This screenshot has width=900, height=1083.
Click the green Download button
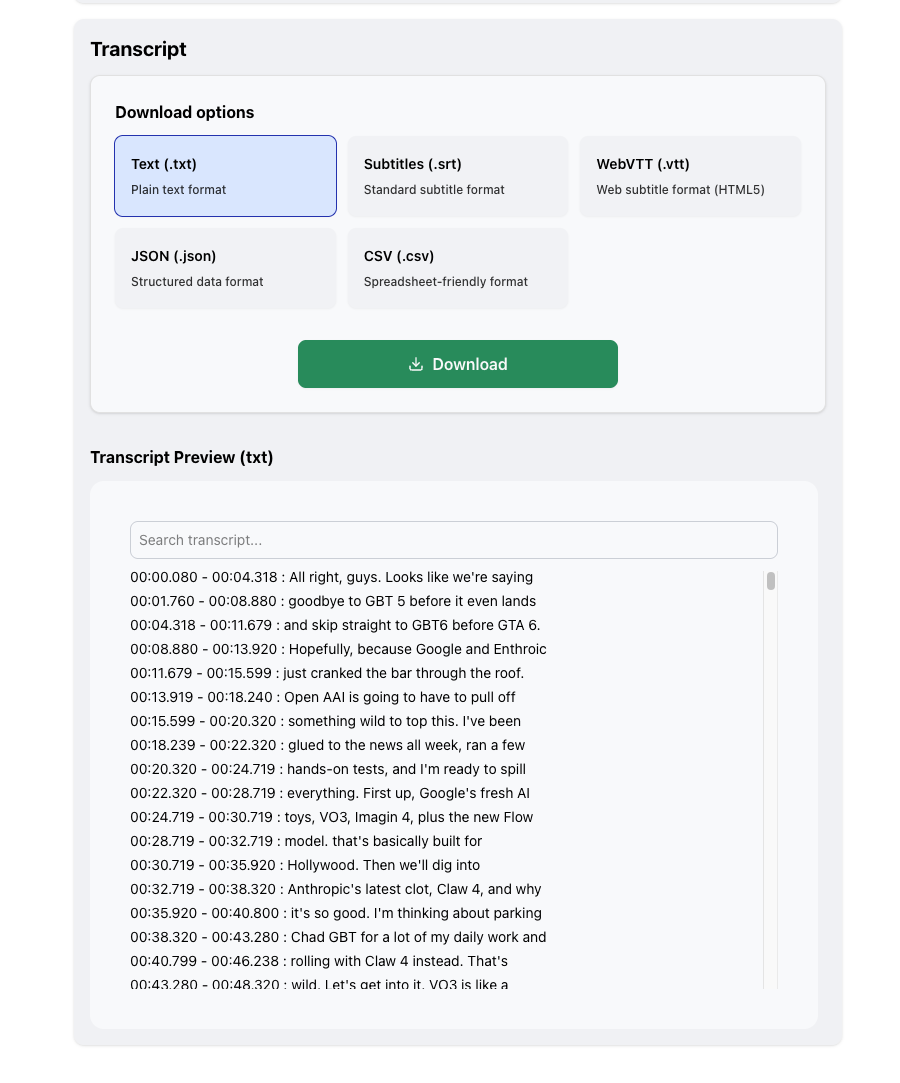coord(458,364)
